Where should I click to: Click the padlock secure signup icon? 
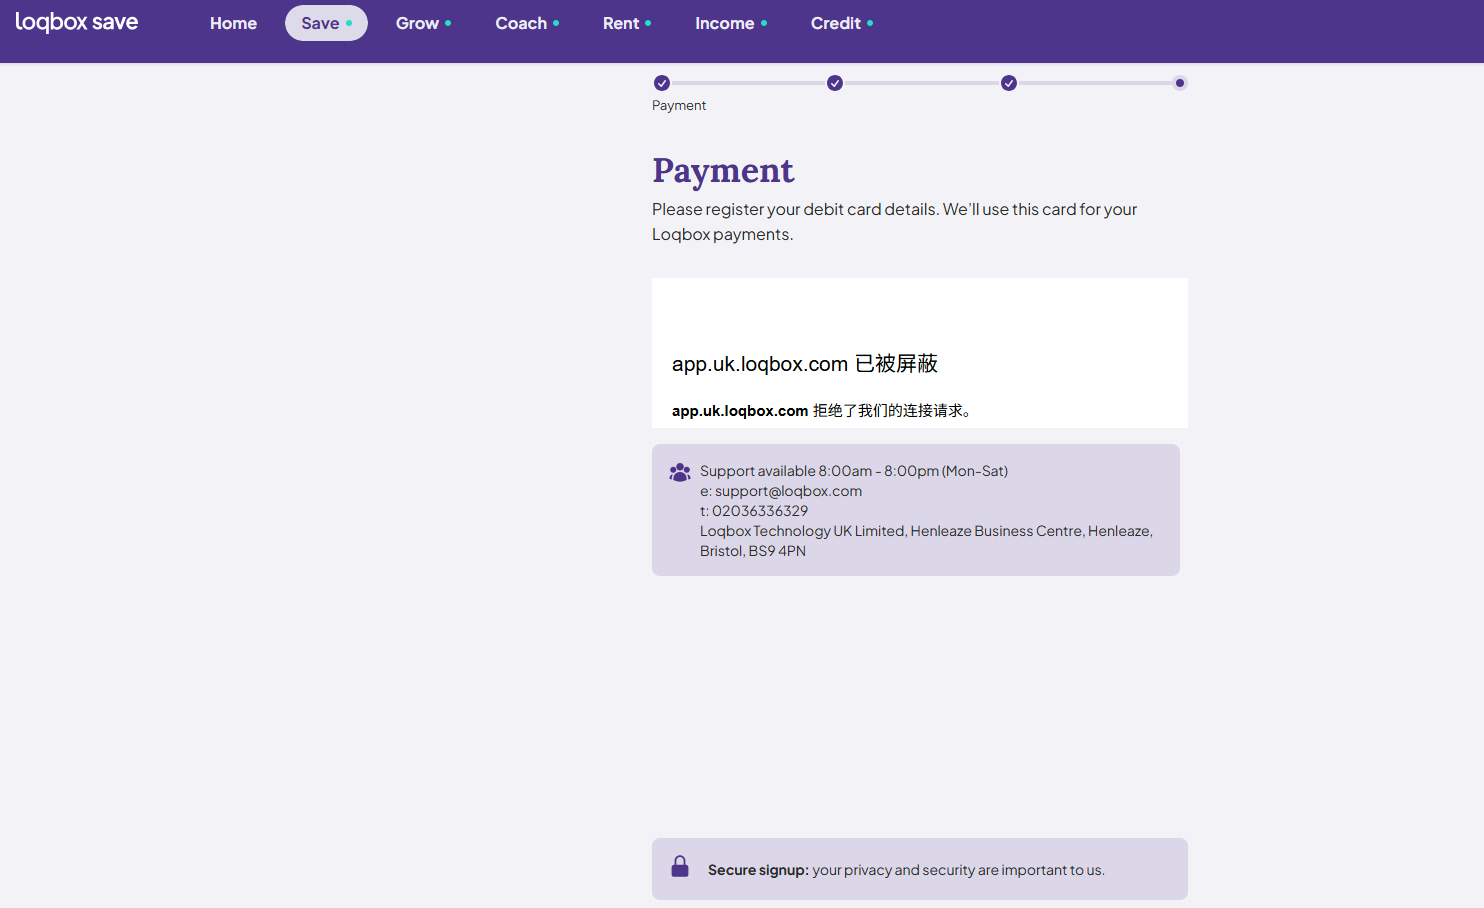click(x=680, y=866)
